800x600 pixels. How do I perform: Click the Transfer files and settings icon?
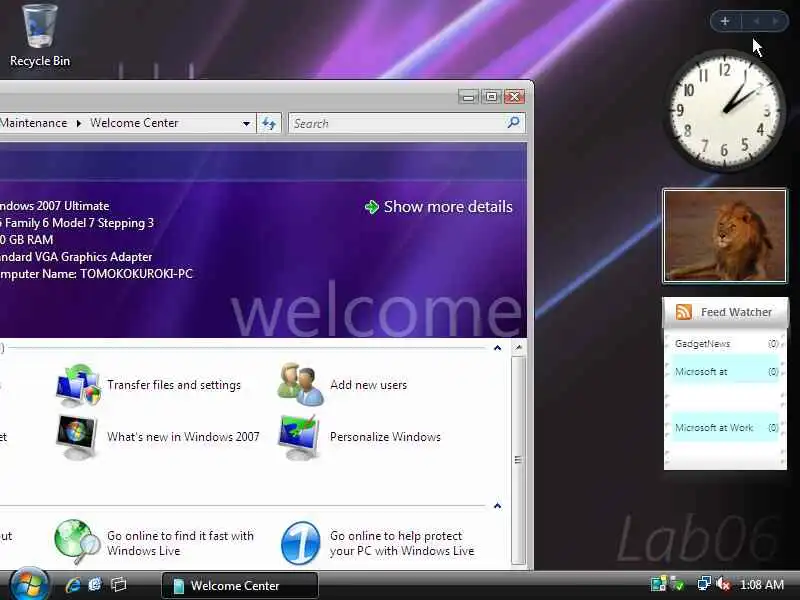[x=78, y=385]
